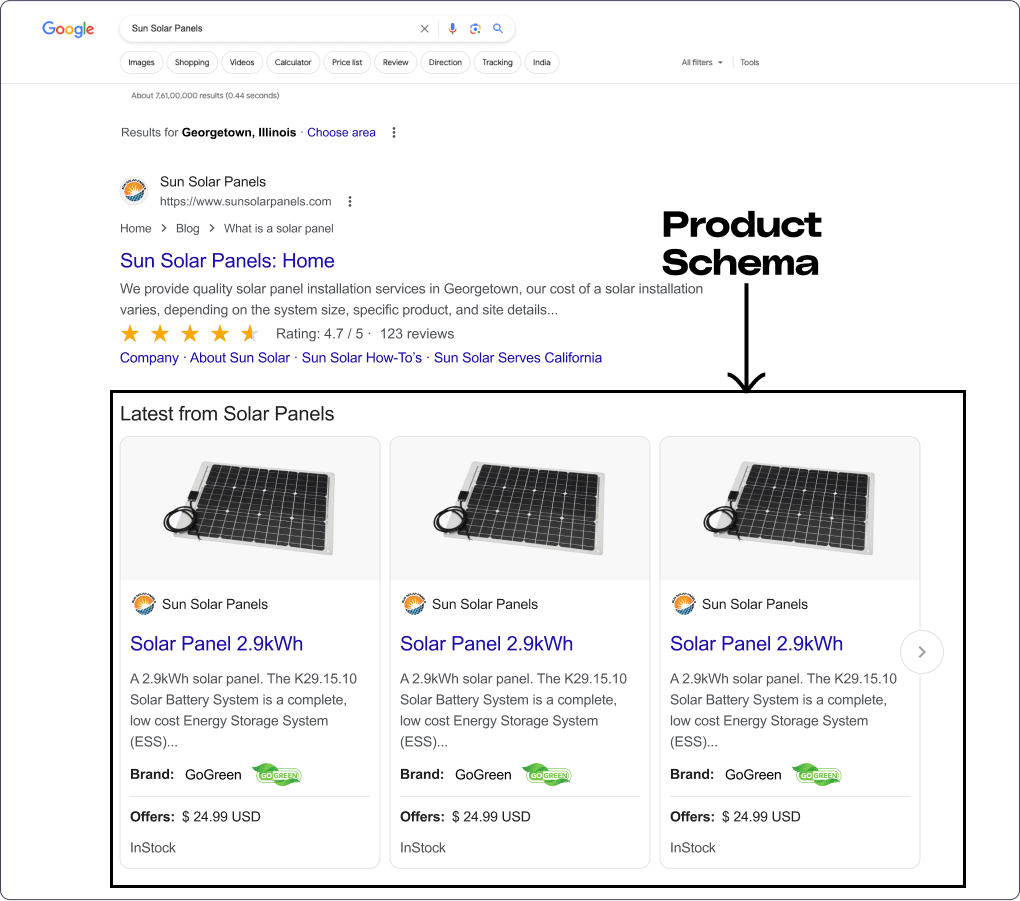Open the Sun Solar Panels: Home result
Image resolution: width=1020 pixels, height=901 pixels.
227,260
